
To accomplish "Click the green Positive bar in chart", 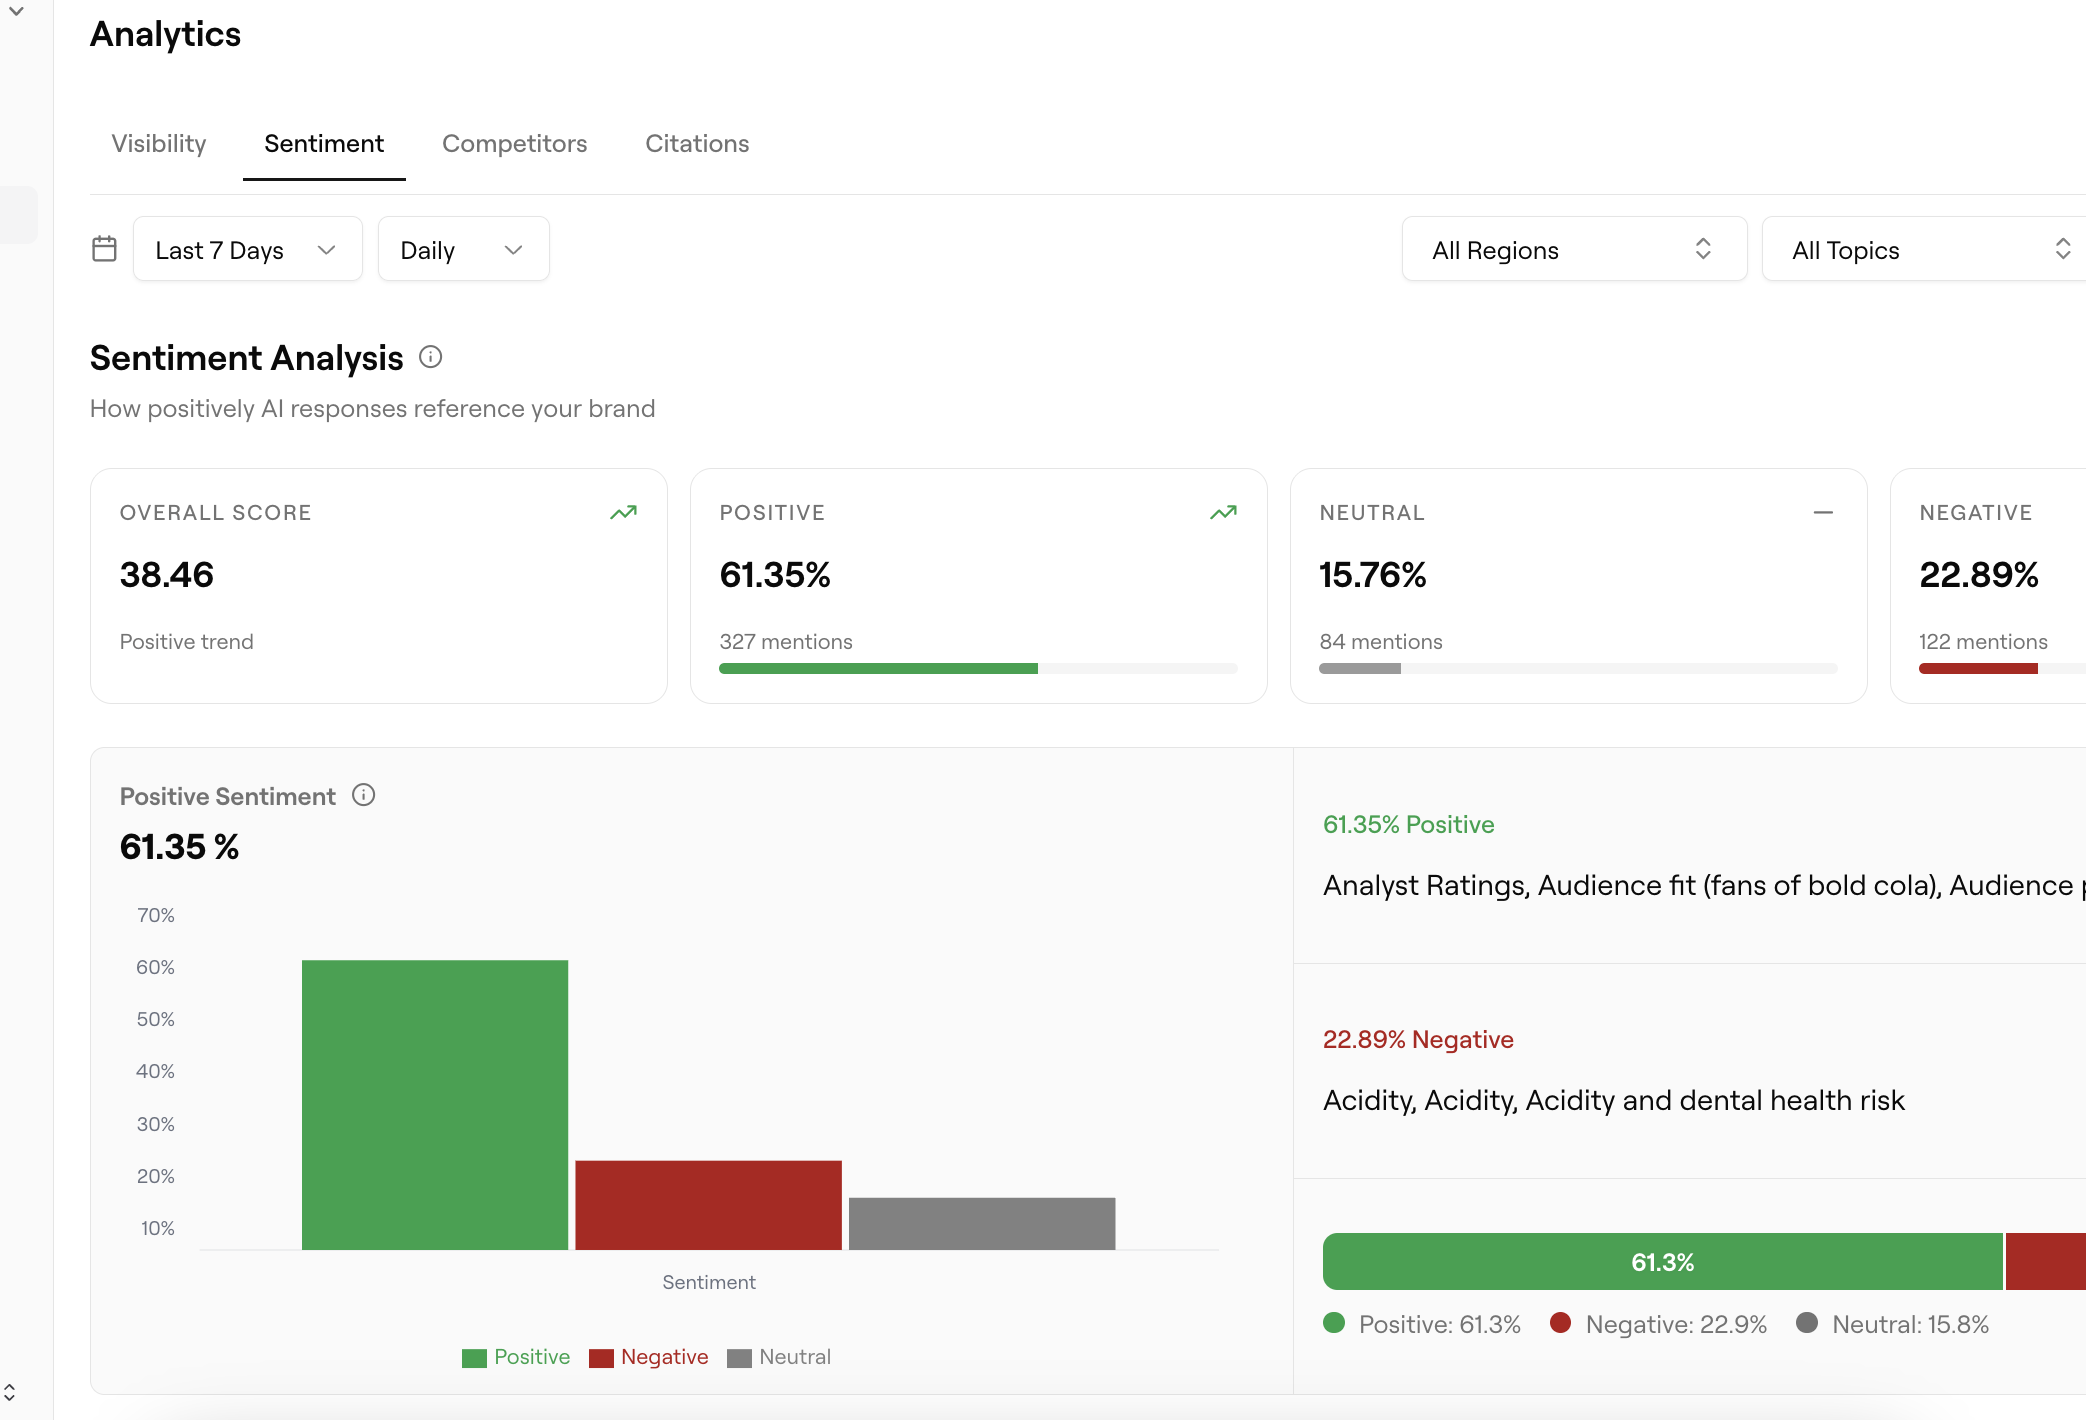I will (435, 1105).
